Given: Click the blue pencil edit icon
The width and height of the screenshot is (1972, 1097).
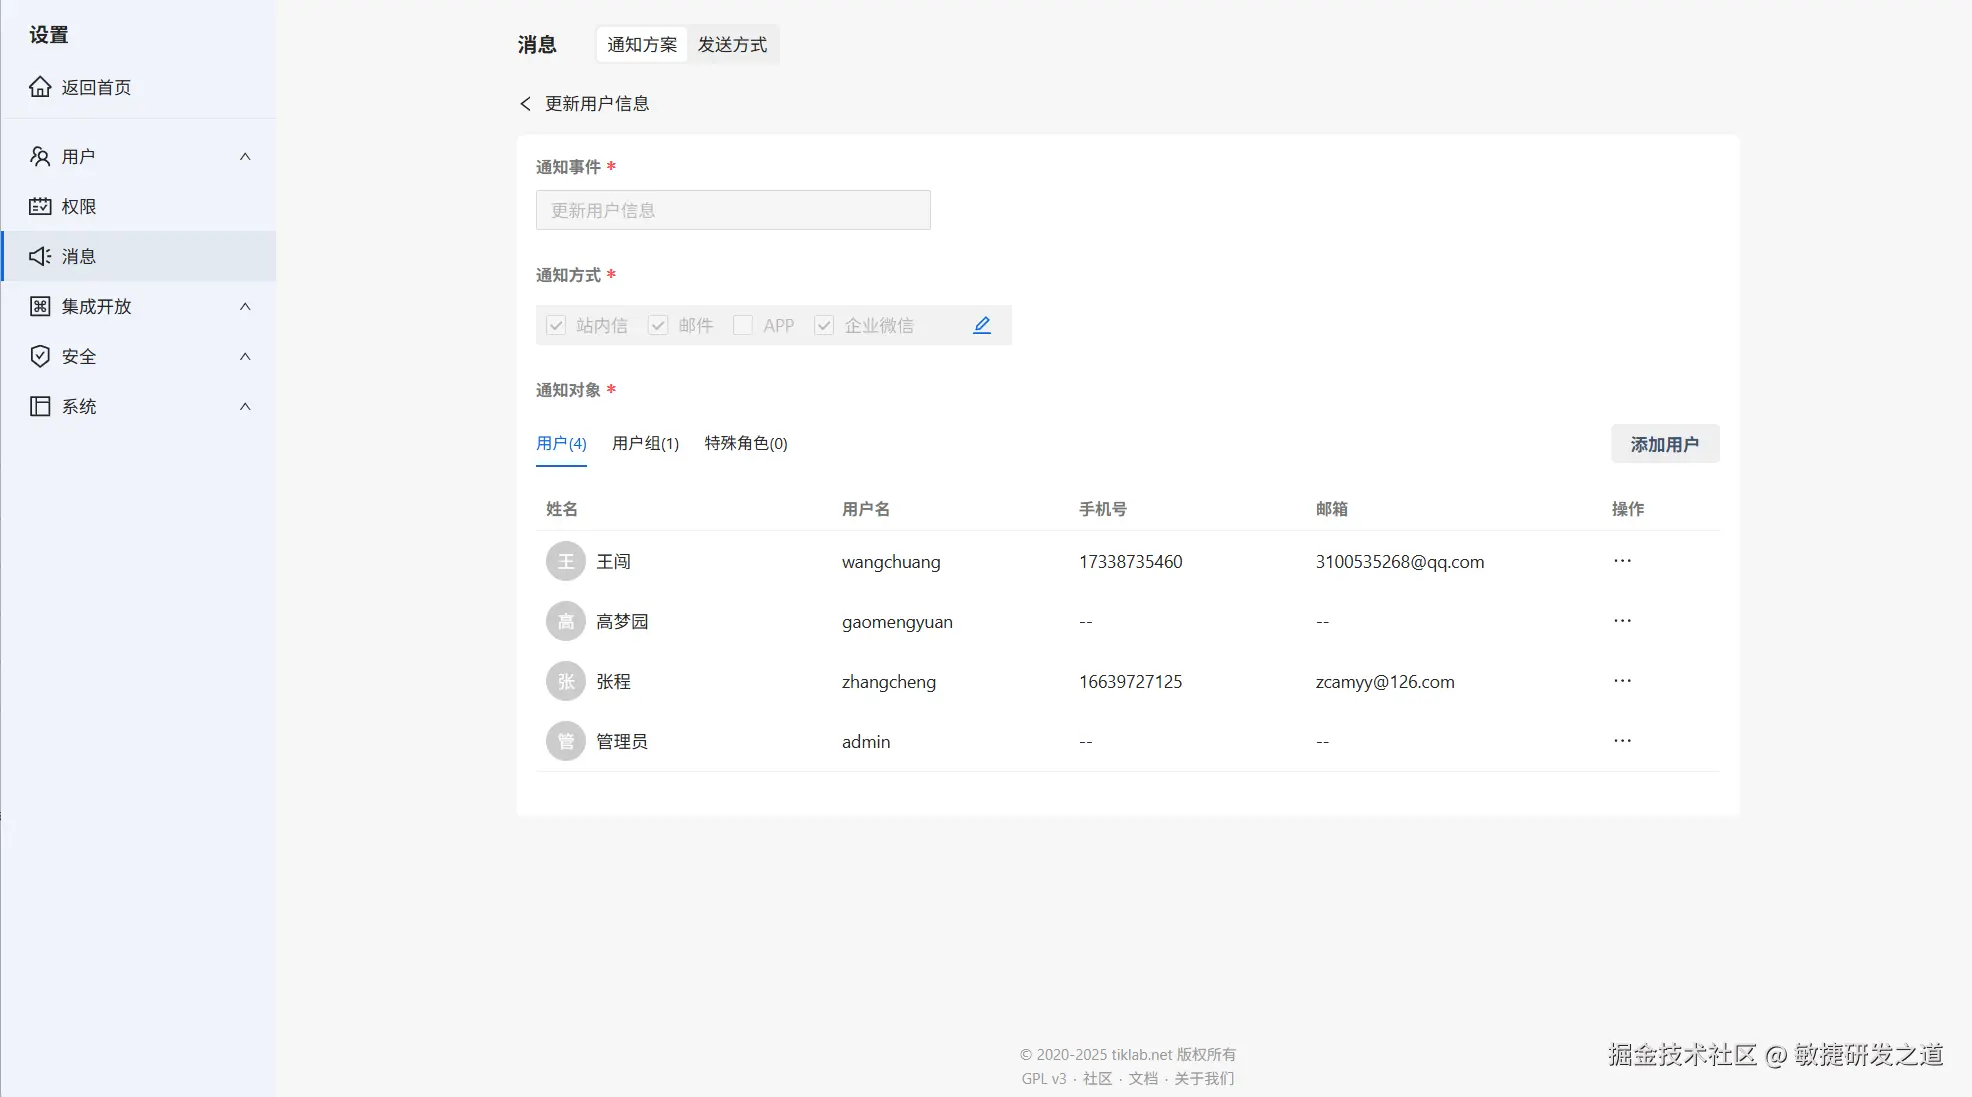Looking at the screenshot, I should (x=982, y=325).
